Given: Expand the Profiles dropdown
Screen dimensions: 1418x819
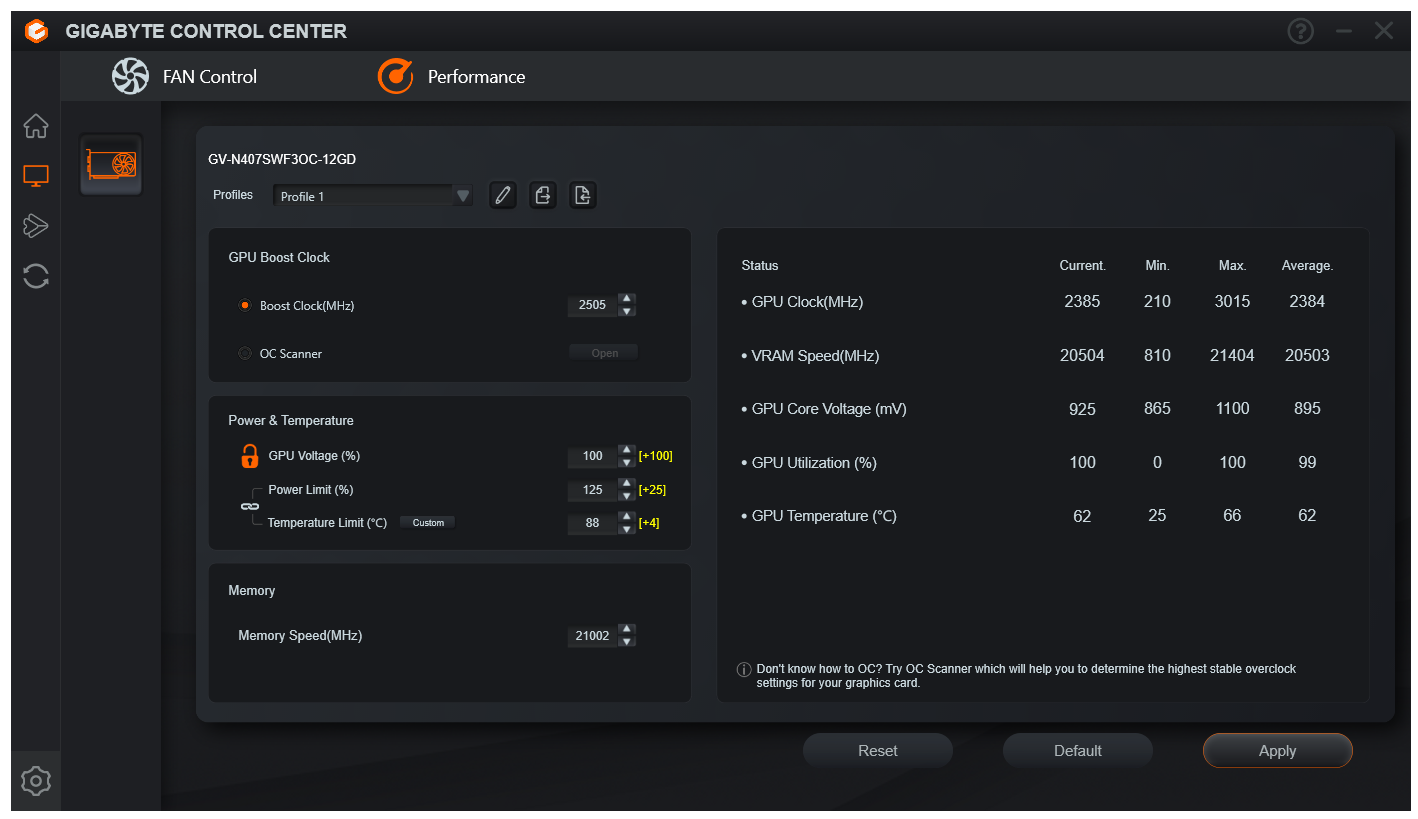Looking at the screenshot, I should [373, 196].
